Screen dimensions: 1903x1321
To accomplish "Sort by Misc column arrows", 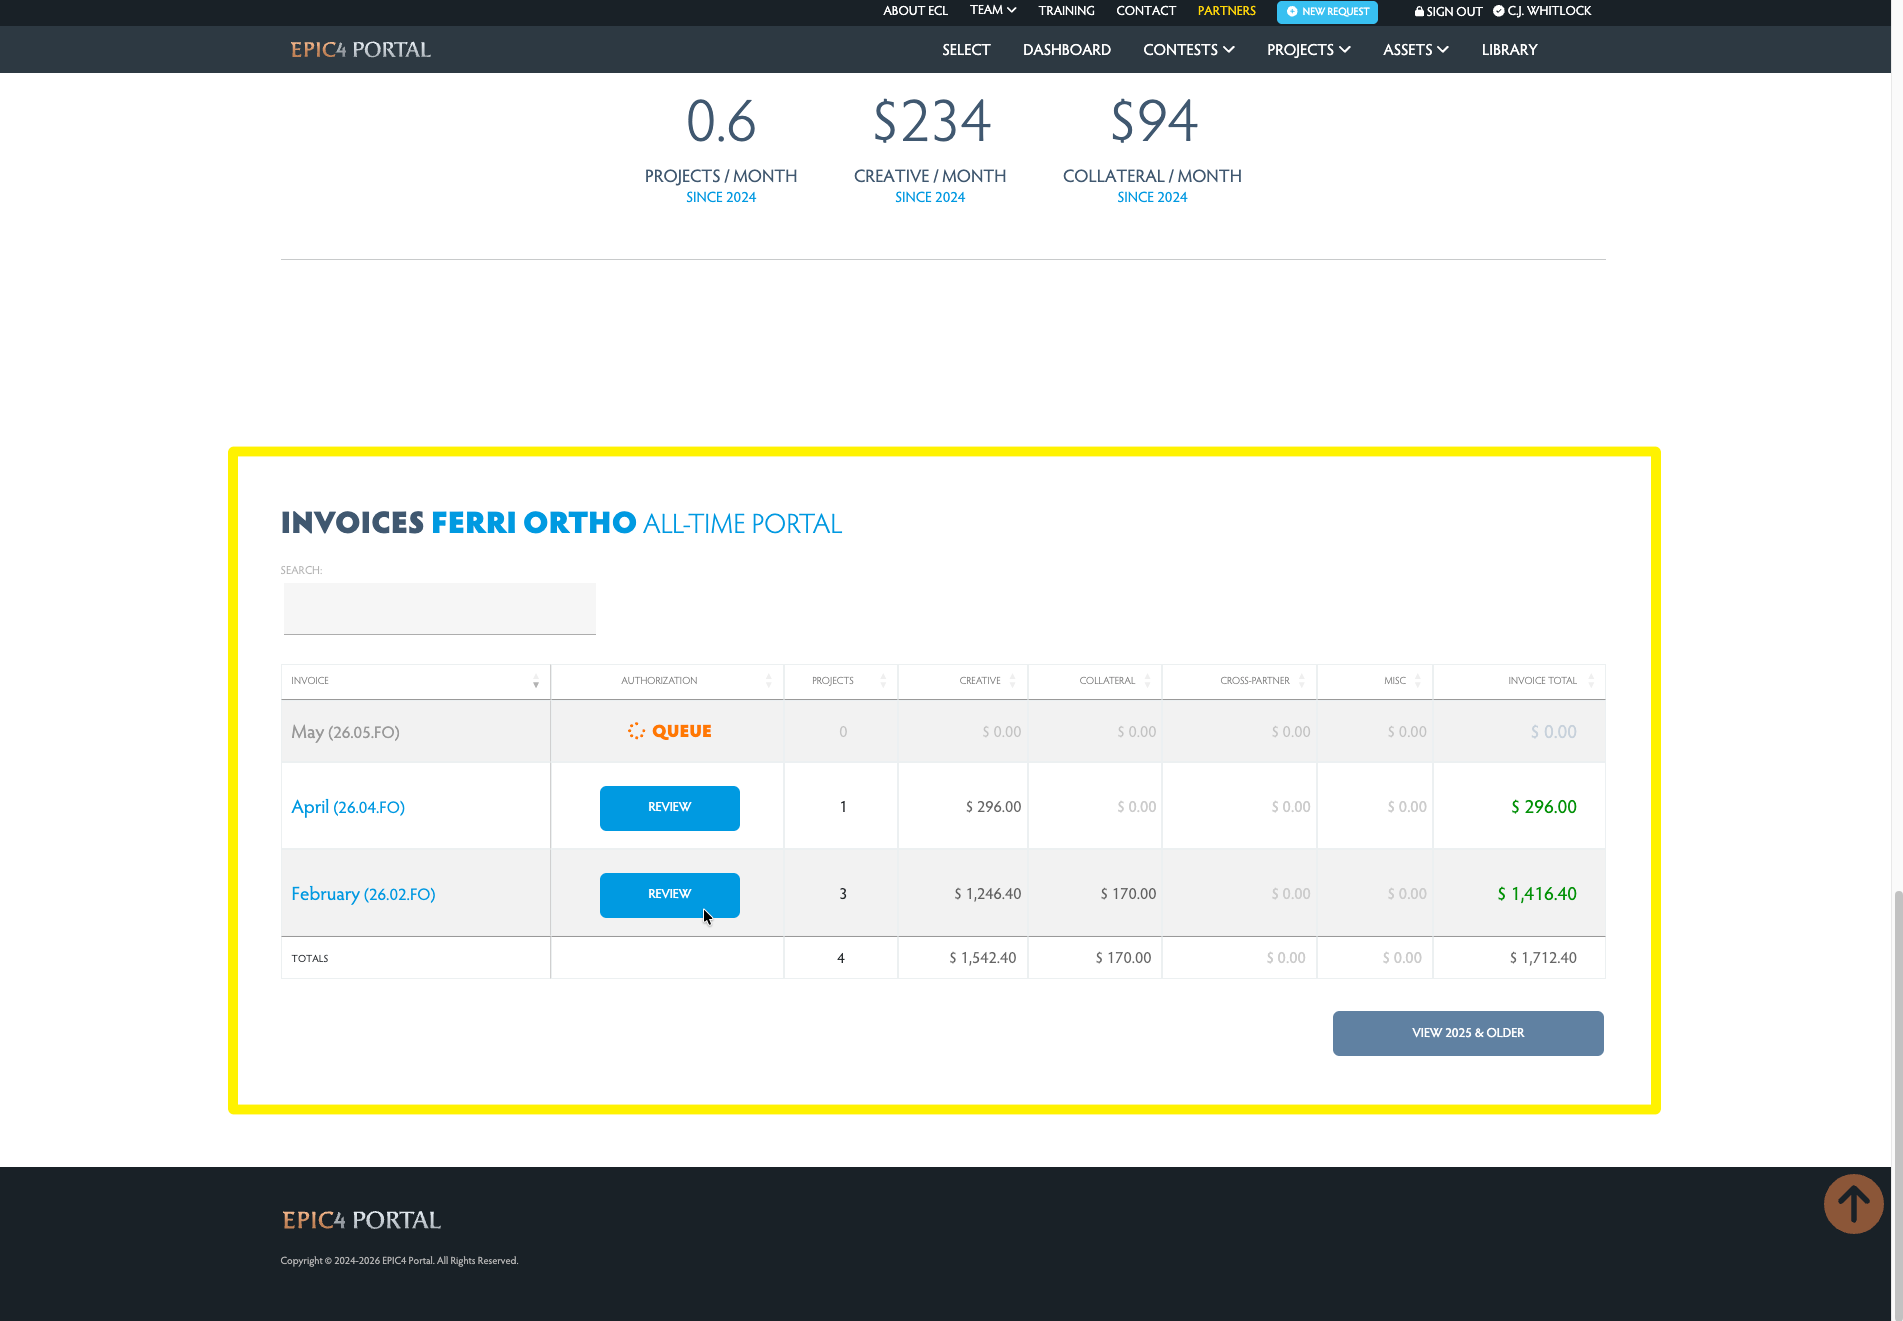I will (x=1418, y=681).
